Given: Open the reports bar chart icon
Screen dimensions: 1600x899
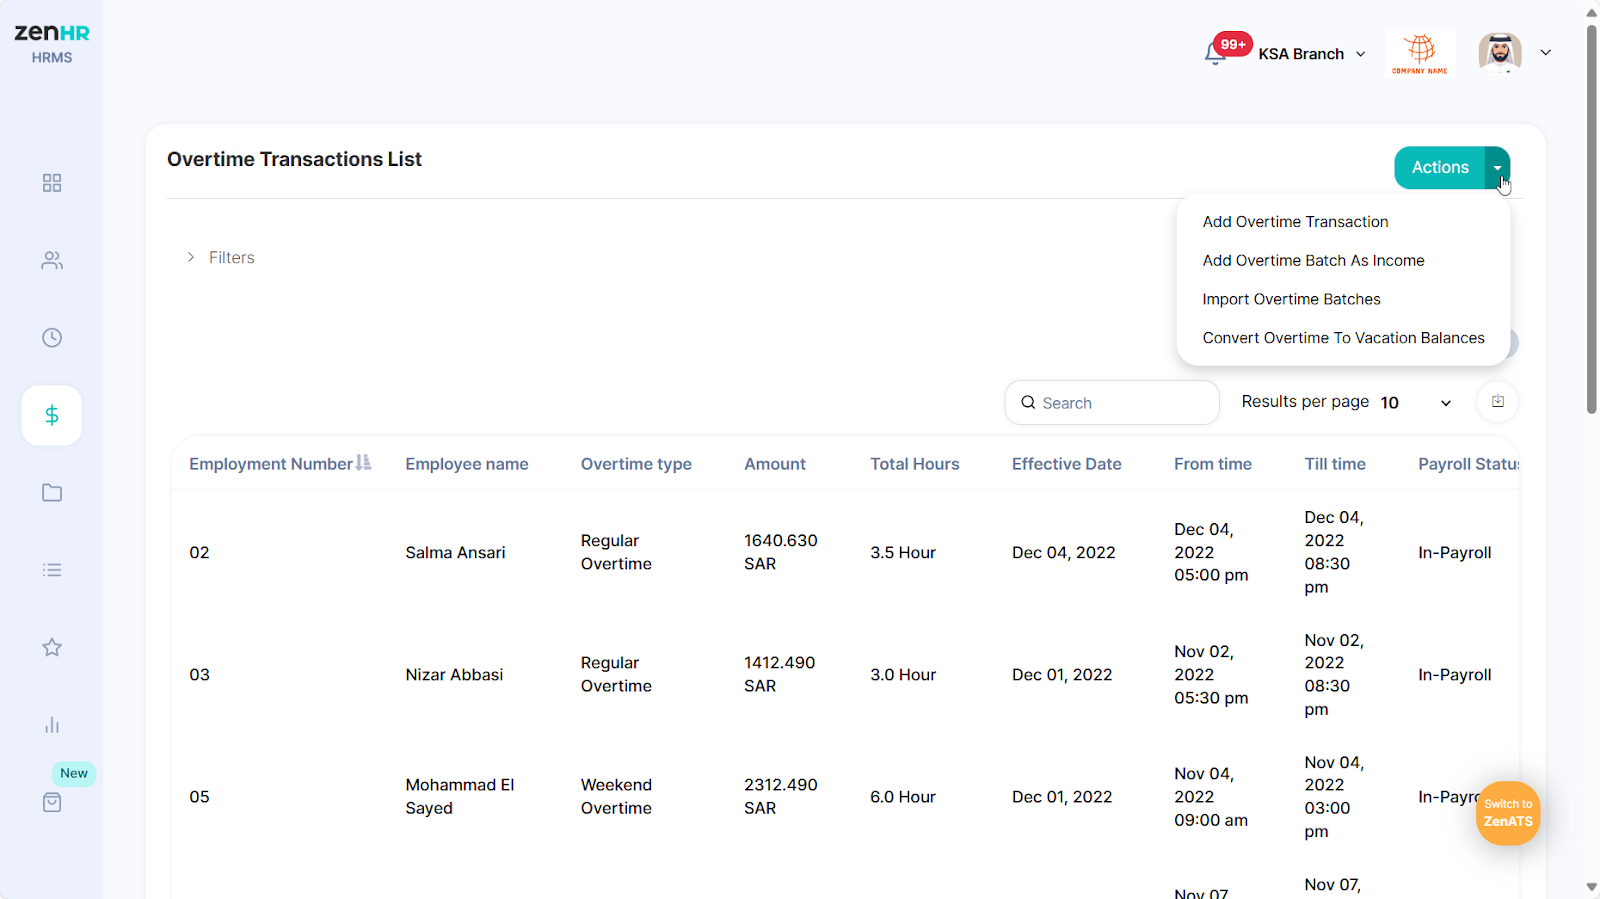Looking at the screenshot, I should point(52,725).
